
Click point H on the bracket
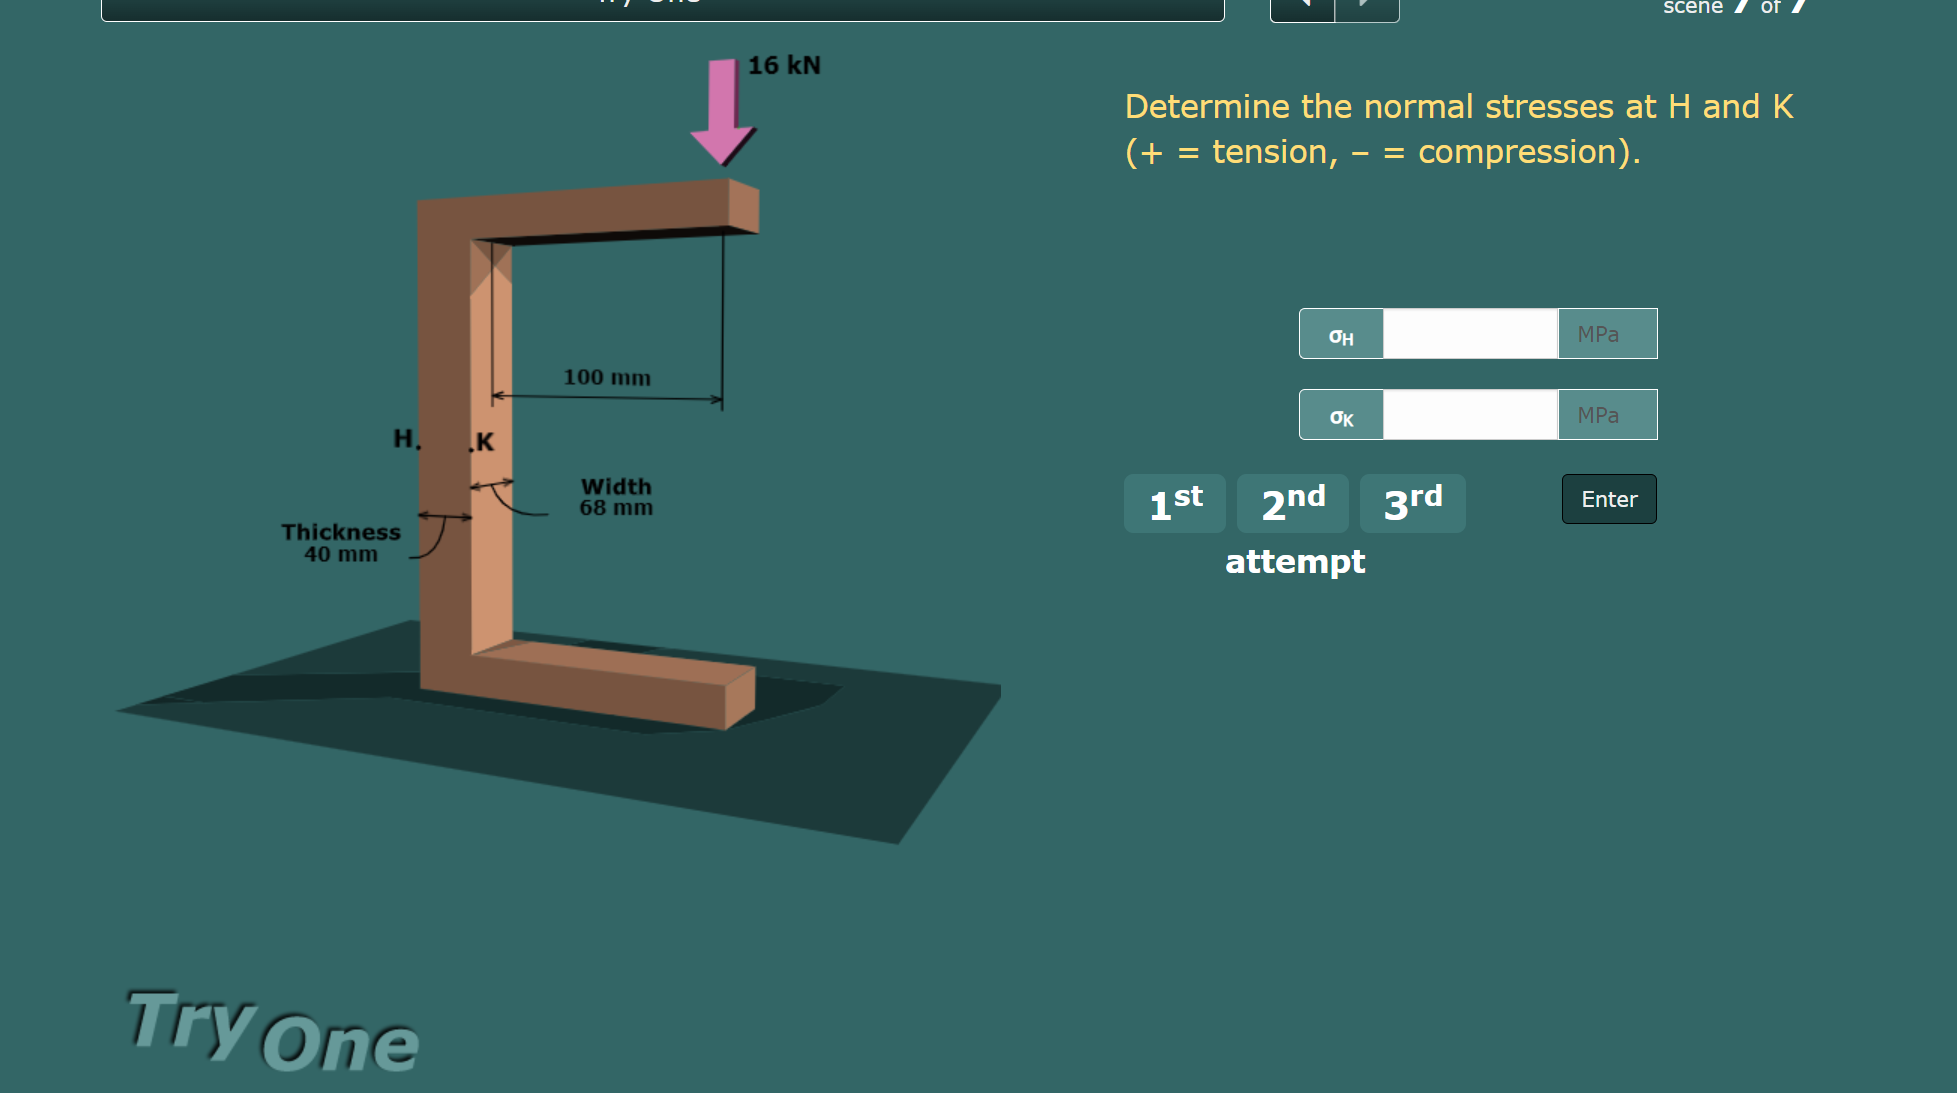(407, 438)
